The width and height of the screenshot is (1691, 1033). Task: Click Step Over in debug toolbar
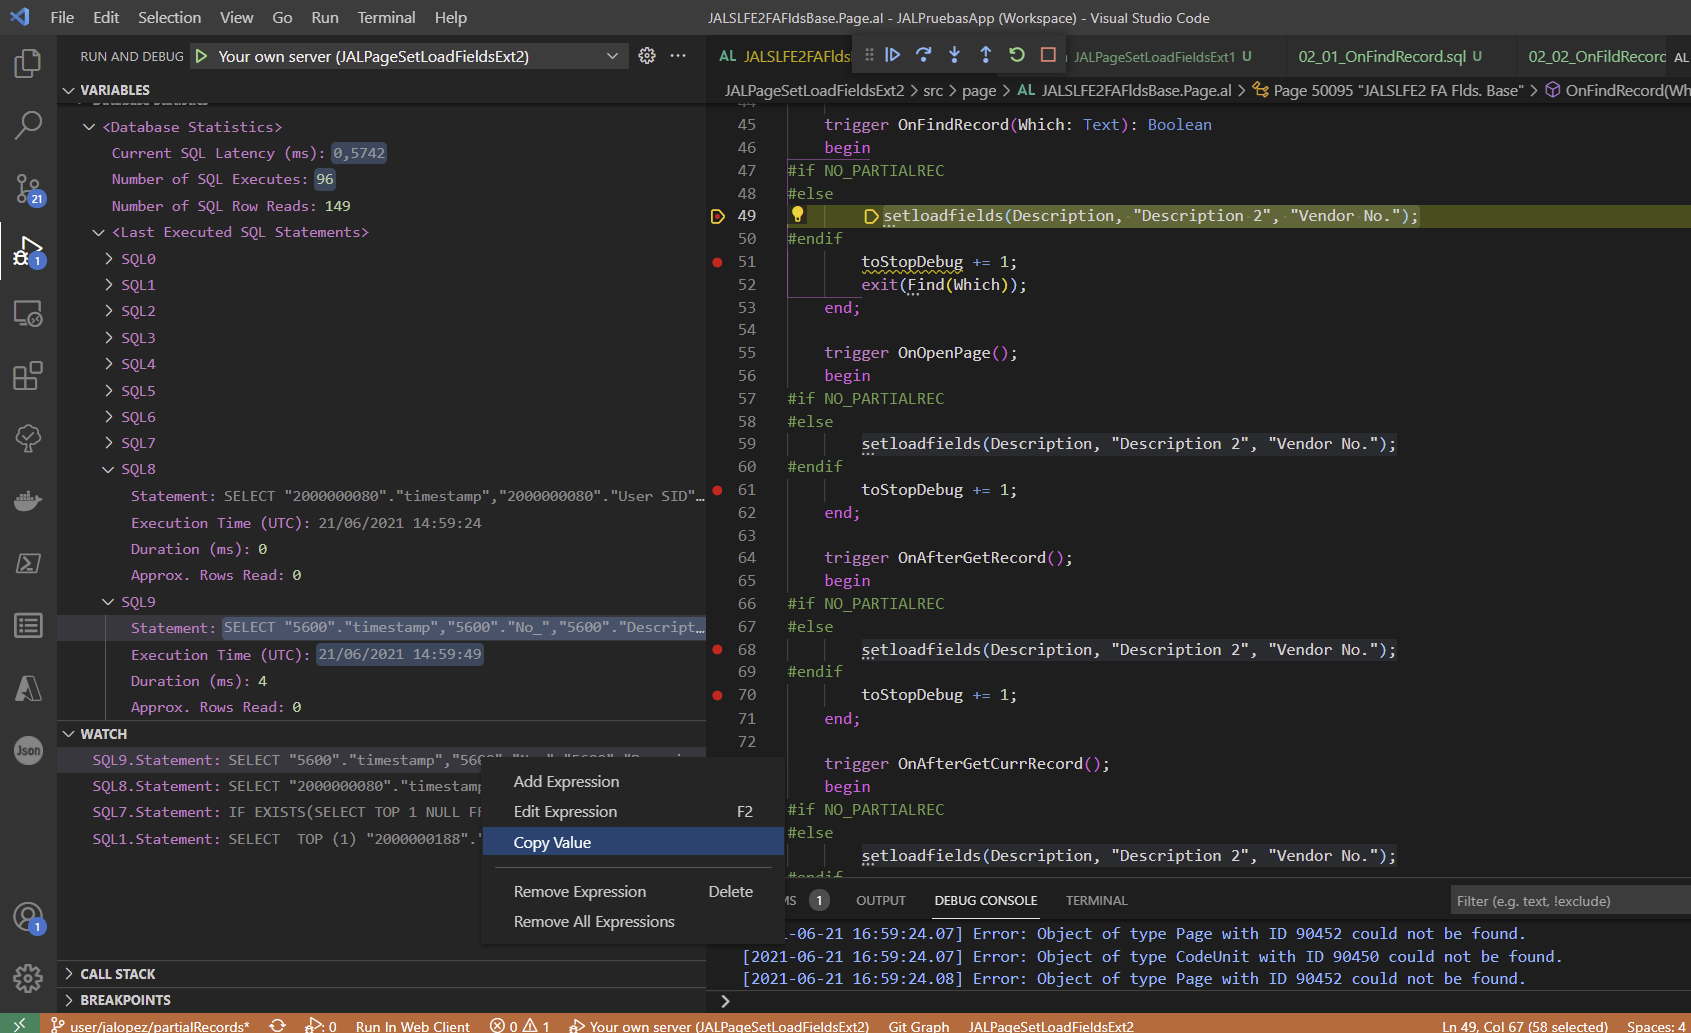(x=924, y=55)
